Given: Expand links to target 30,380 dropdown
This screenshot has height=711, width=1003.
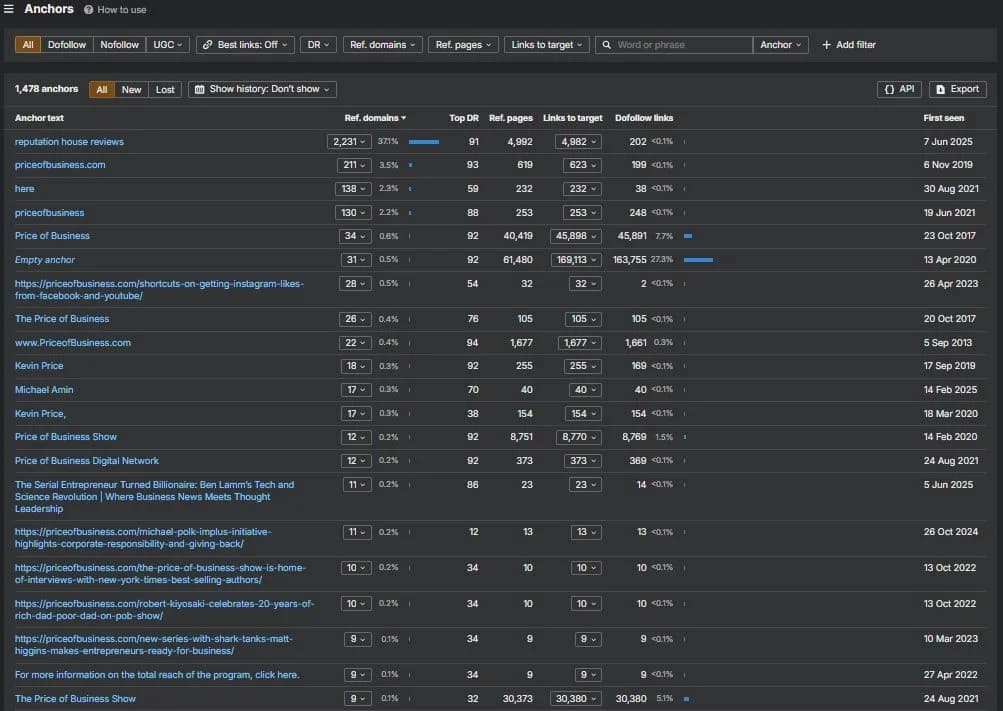Looking at the screenshot, I should click(576, 699).
